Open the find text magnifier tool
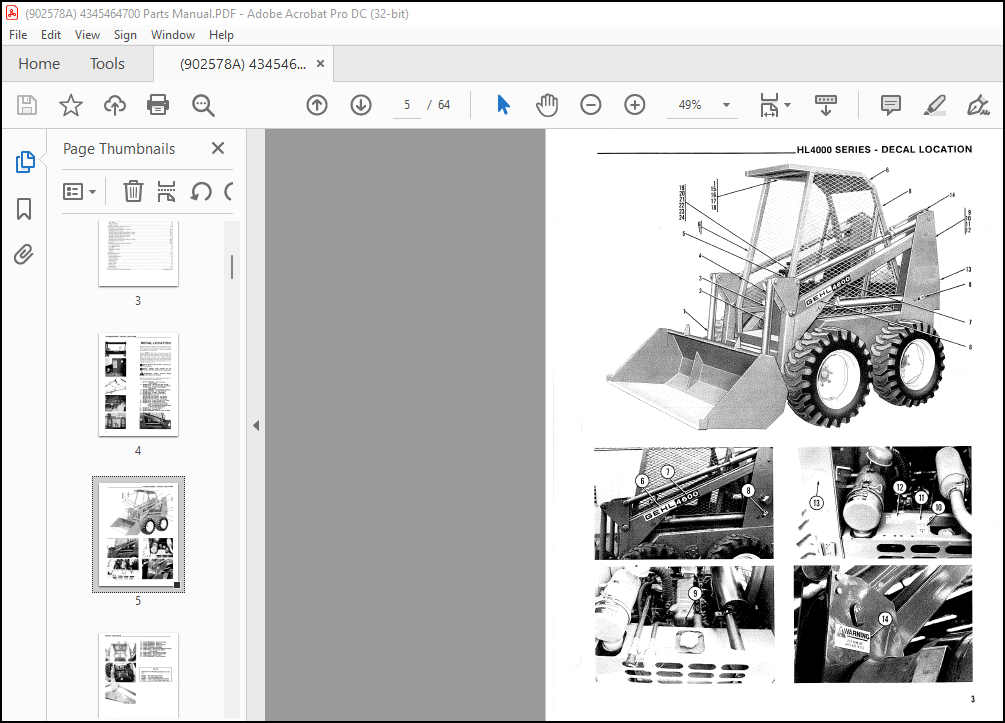This screenshot has width=1005, height=723. [203, 104]
